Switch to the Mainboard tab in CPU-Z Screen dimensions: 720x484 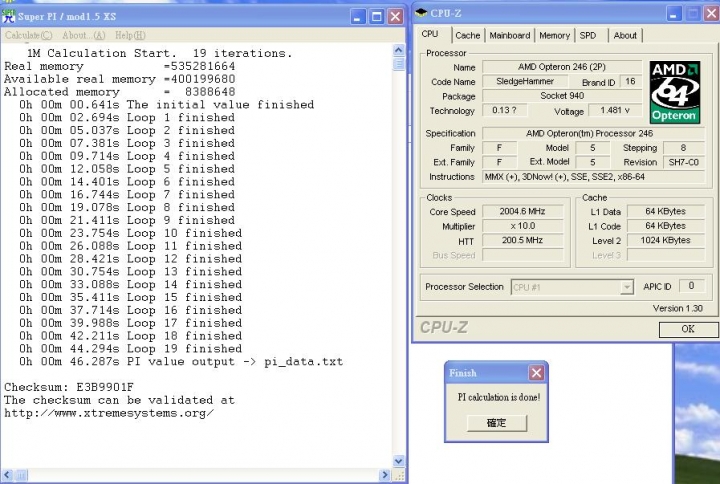[510, 35]
